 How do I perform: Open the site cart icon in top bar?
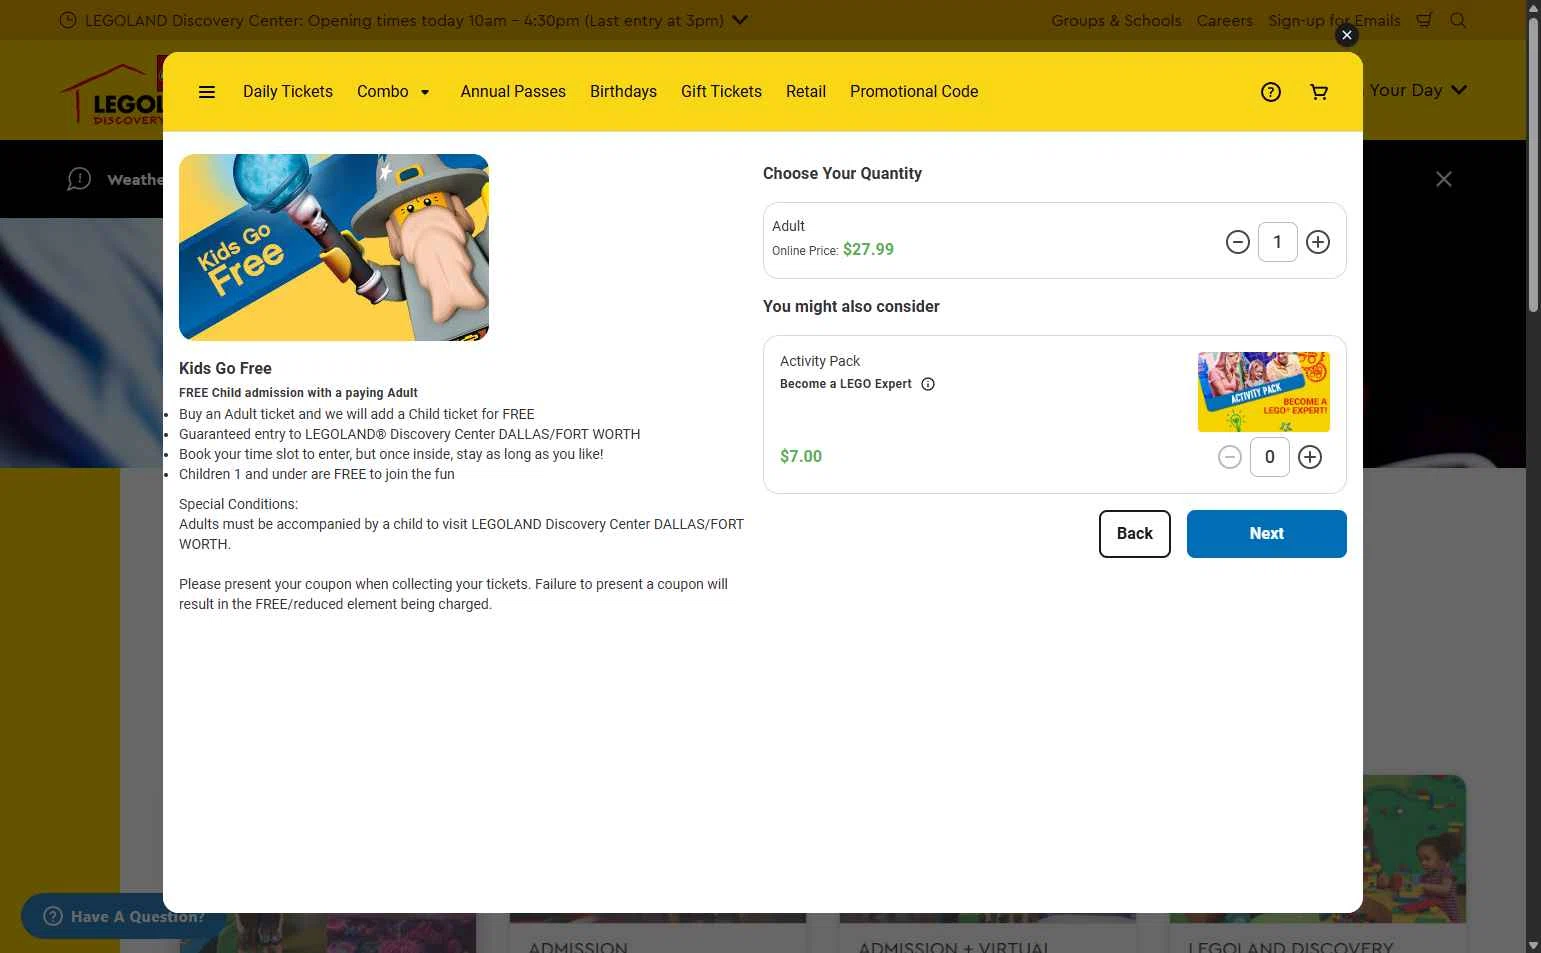click(1425, 20)
